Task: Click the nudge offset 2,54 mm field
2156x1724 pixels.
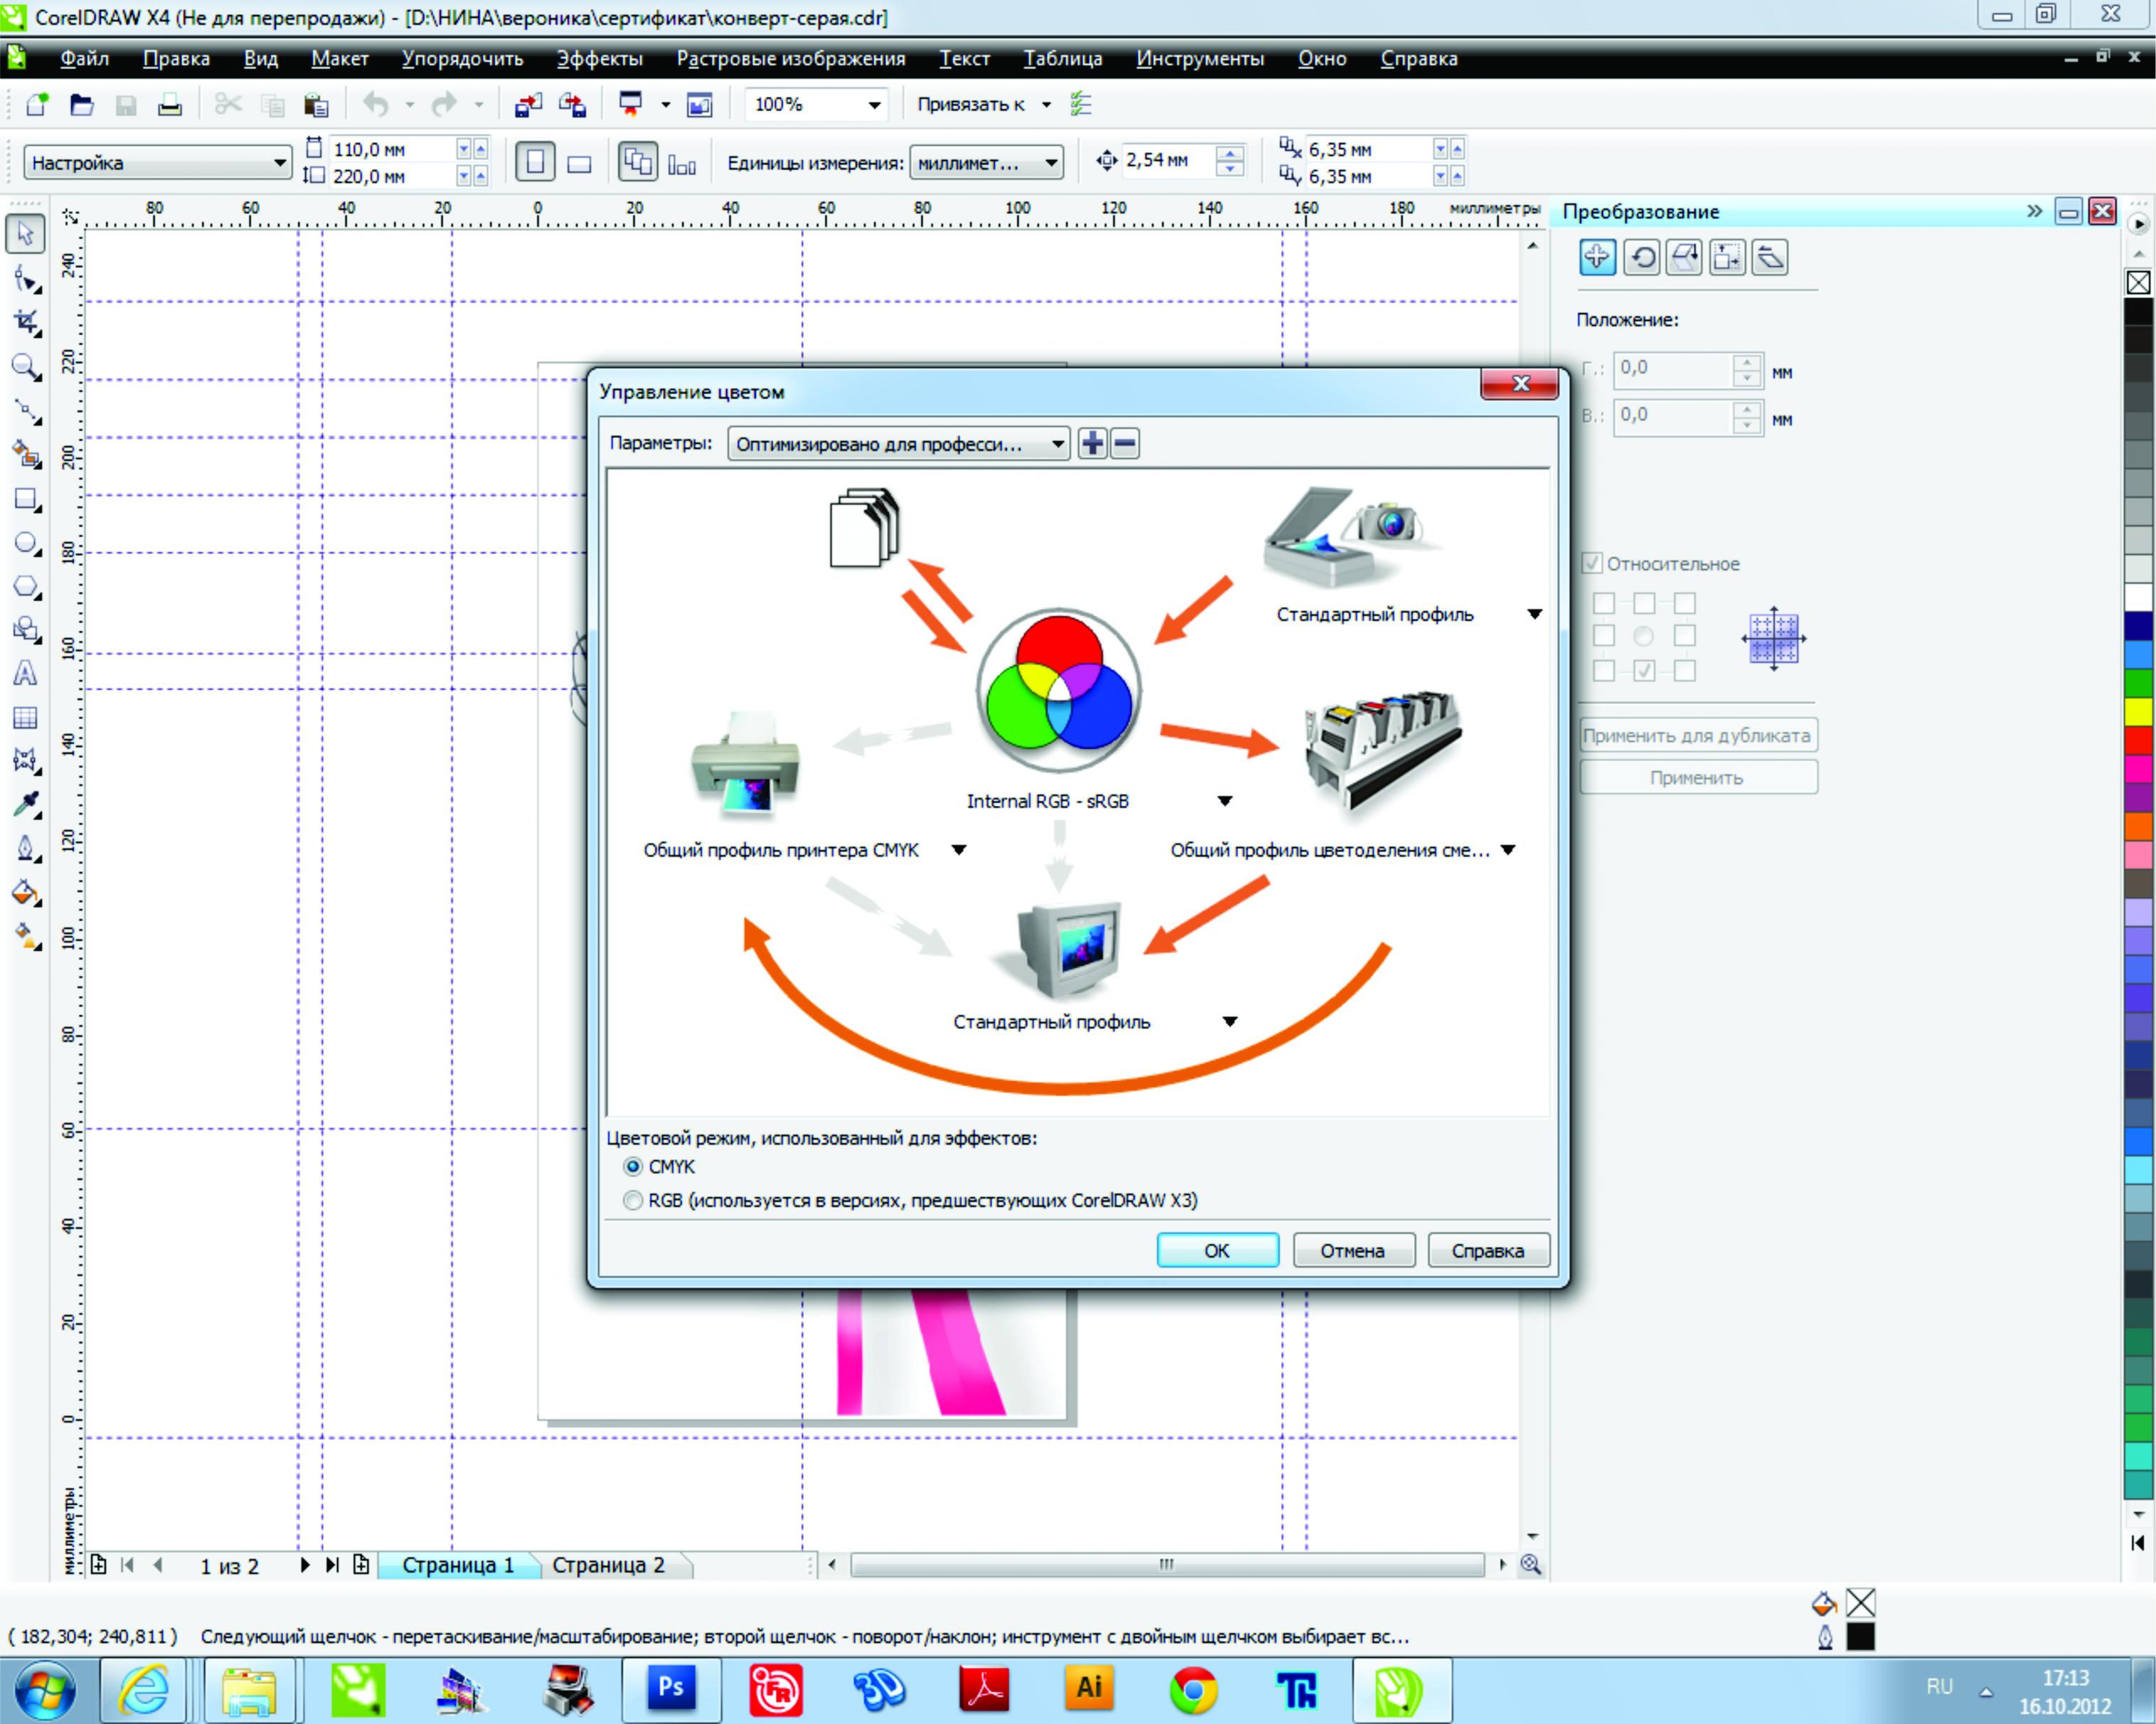Action: [x=1169, y=160]
